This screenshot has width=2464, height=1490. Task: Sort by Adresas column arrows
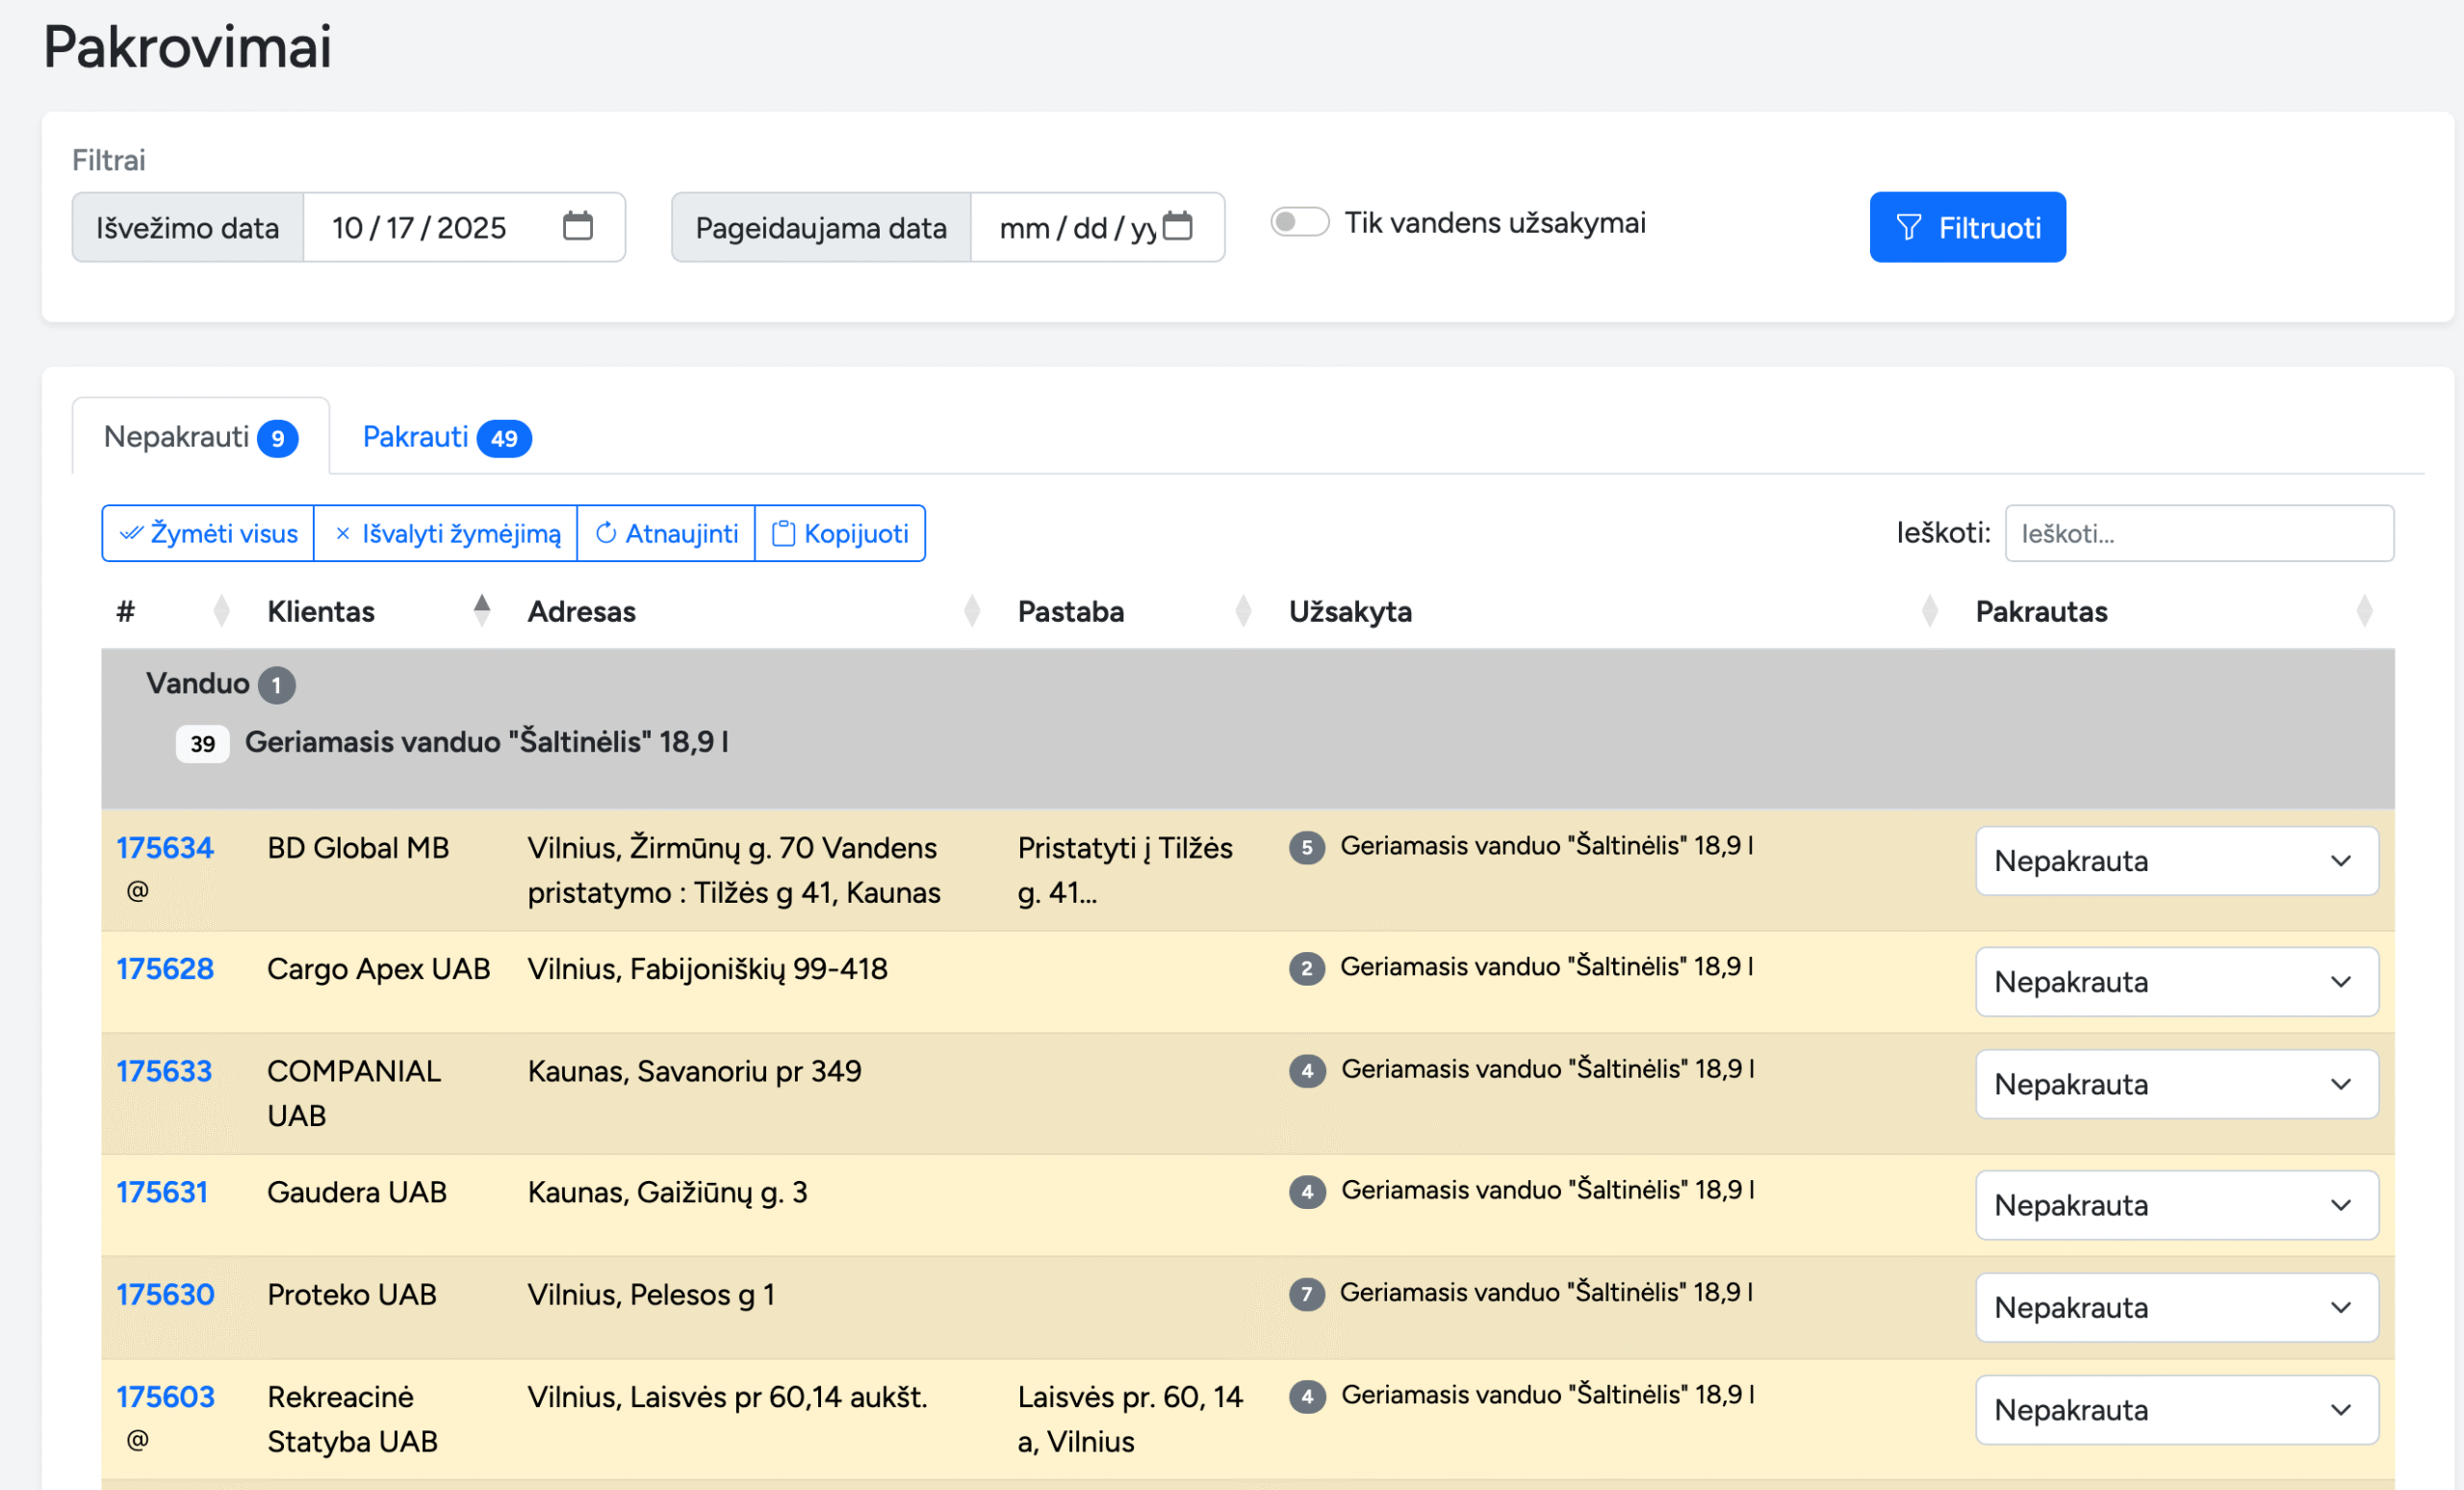pos(971,611)
